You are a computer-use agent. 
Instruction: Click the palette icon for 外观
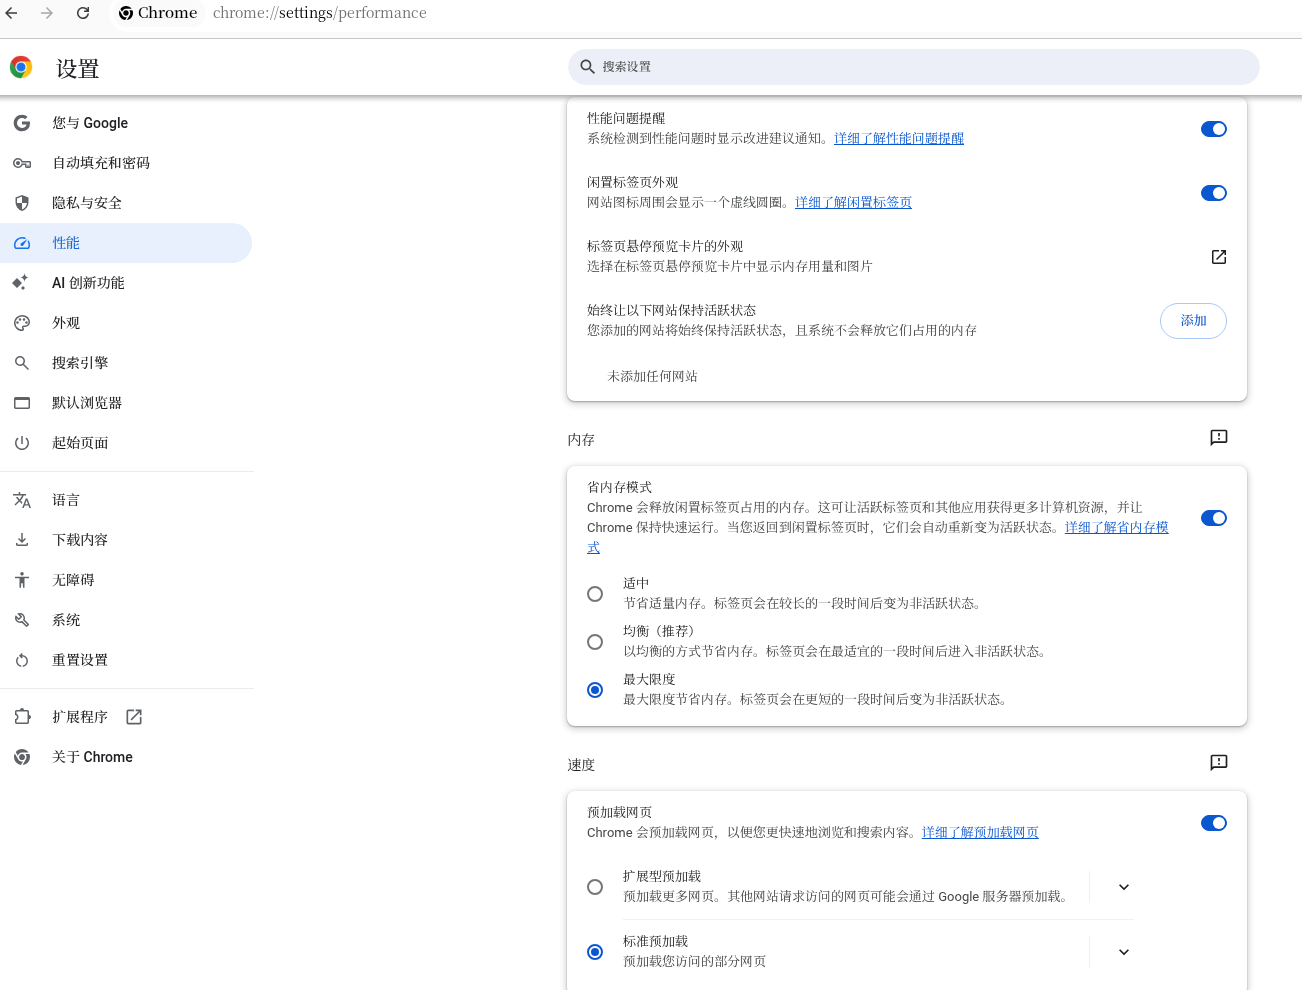[x=22, y=323]
